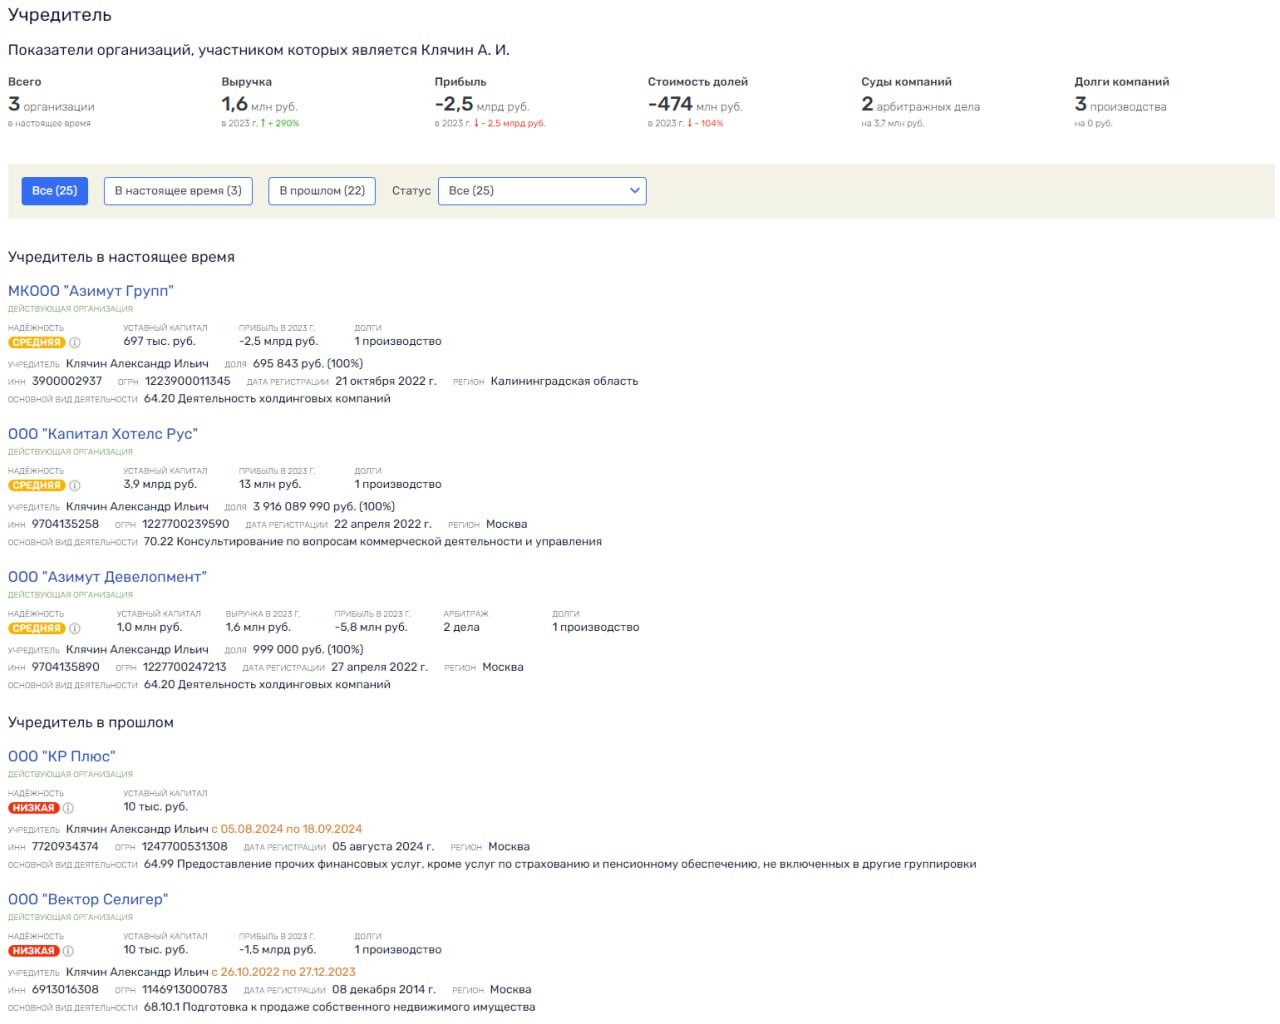Click "Калининградская область" region text
The height and width of the screenshot is (1024, 1280).
pyautogui.click(x=564, y=381)
